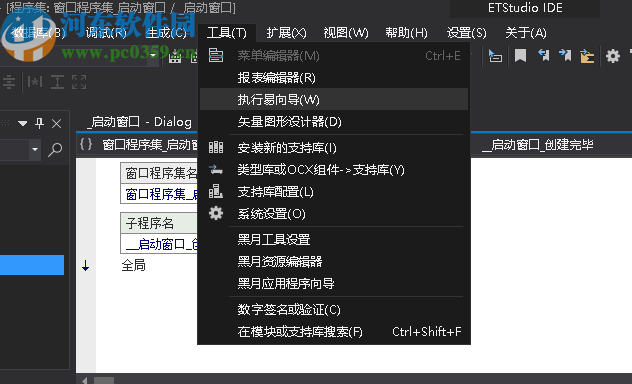Image resolution: width=632 pixels, height=384 pixels.
Task: Choose 黑月工具设置
Action: tap(334, 240)
